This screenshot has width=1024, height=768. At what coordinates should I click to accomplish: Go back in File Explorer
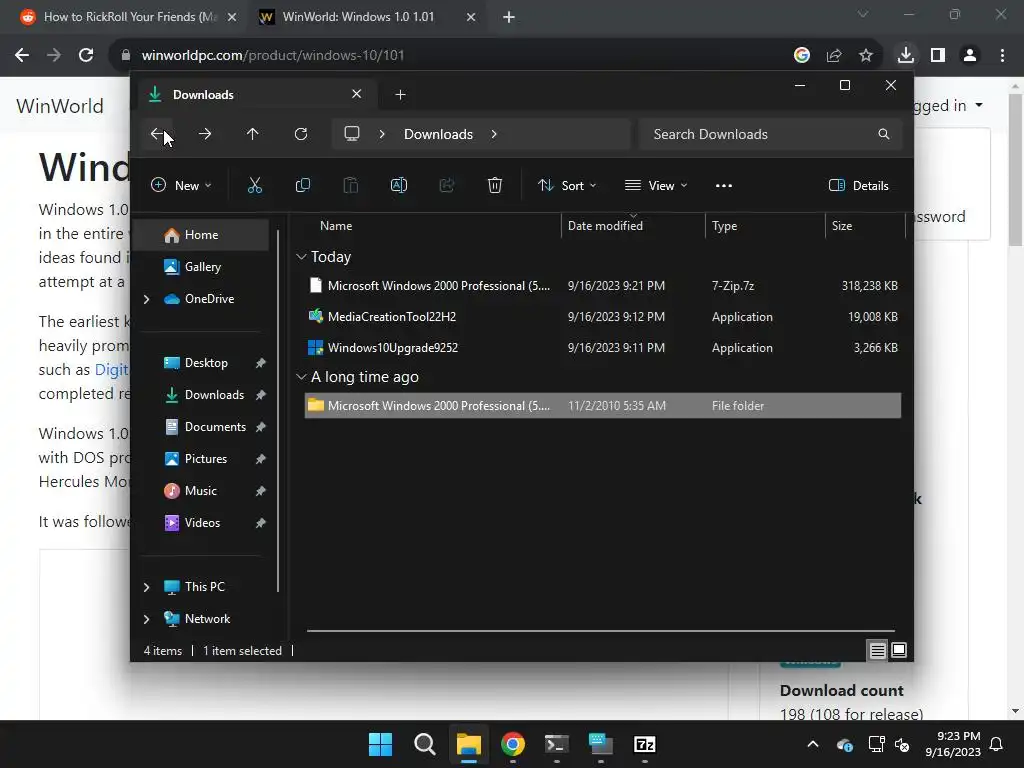[x=157, y=134]
